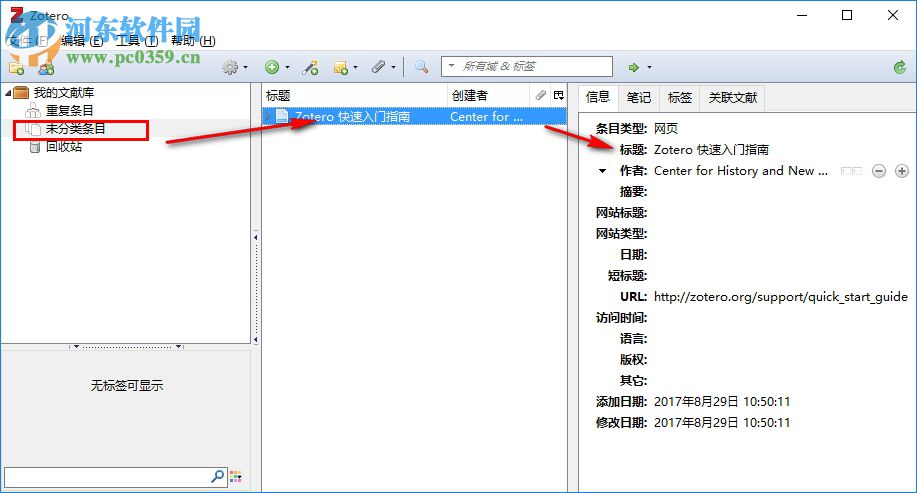Click the empty 日期 field
Screen dimensions: 917x493
[x=781, y=255]
